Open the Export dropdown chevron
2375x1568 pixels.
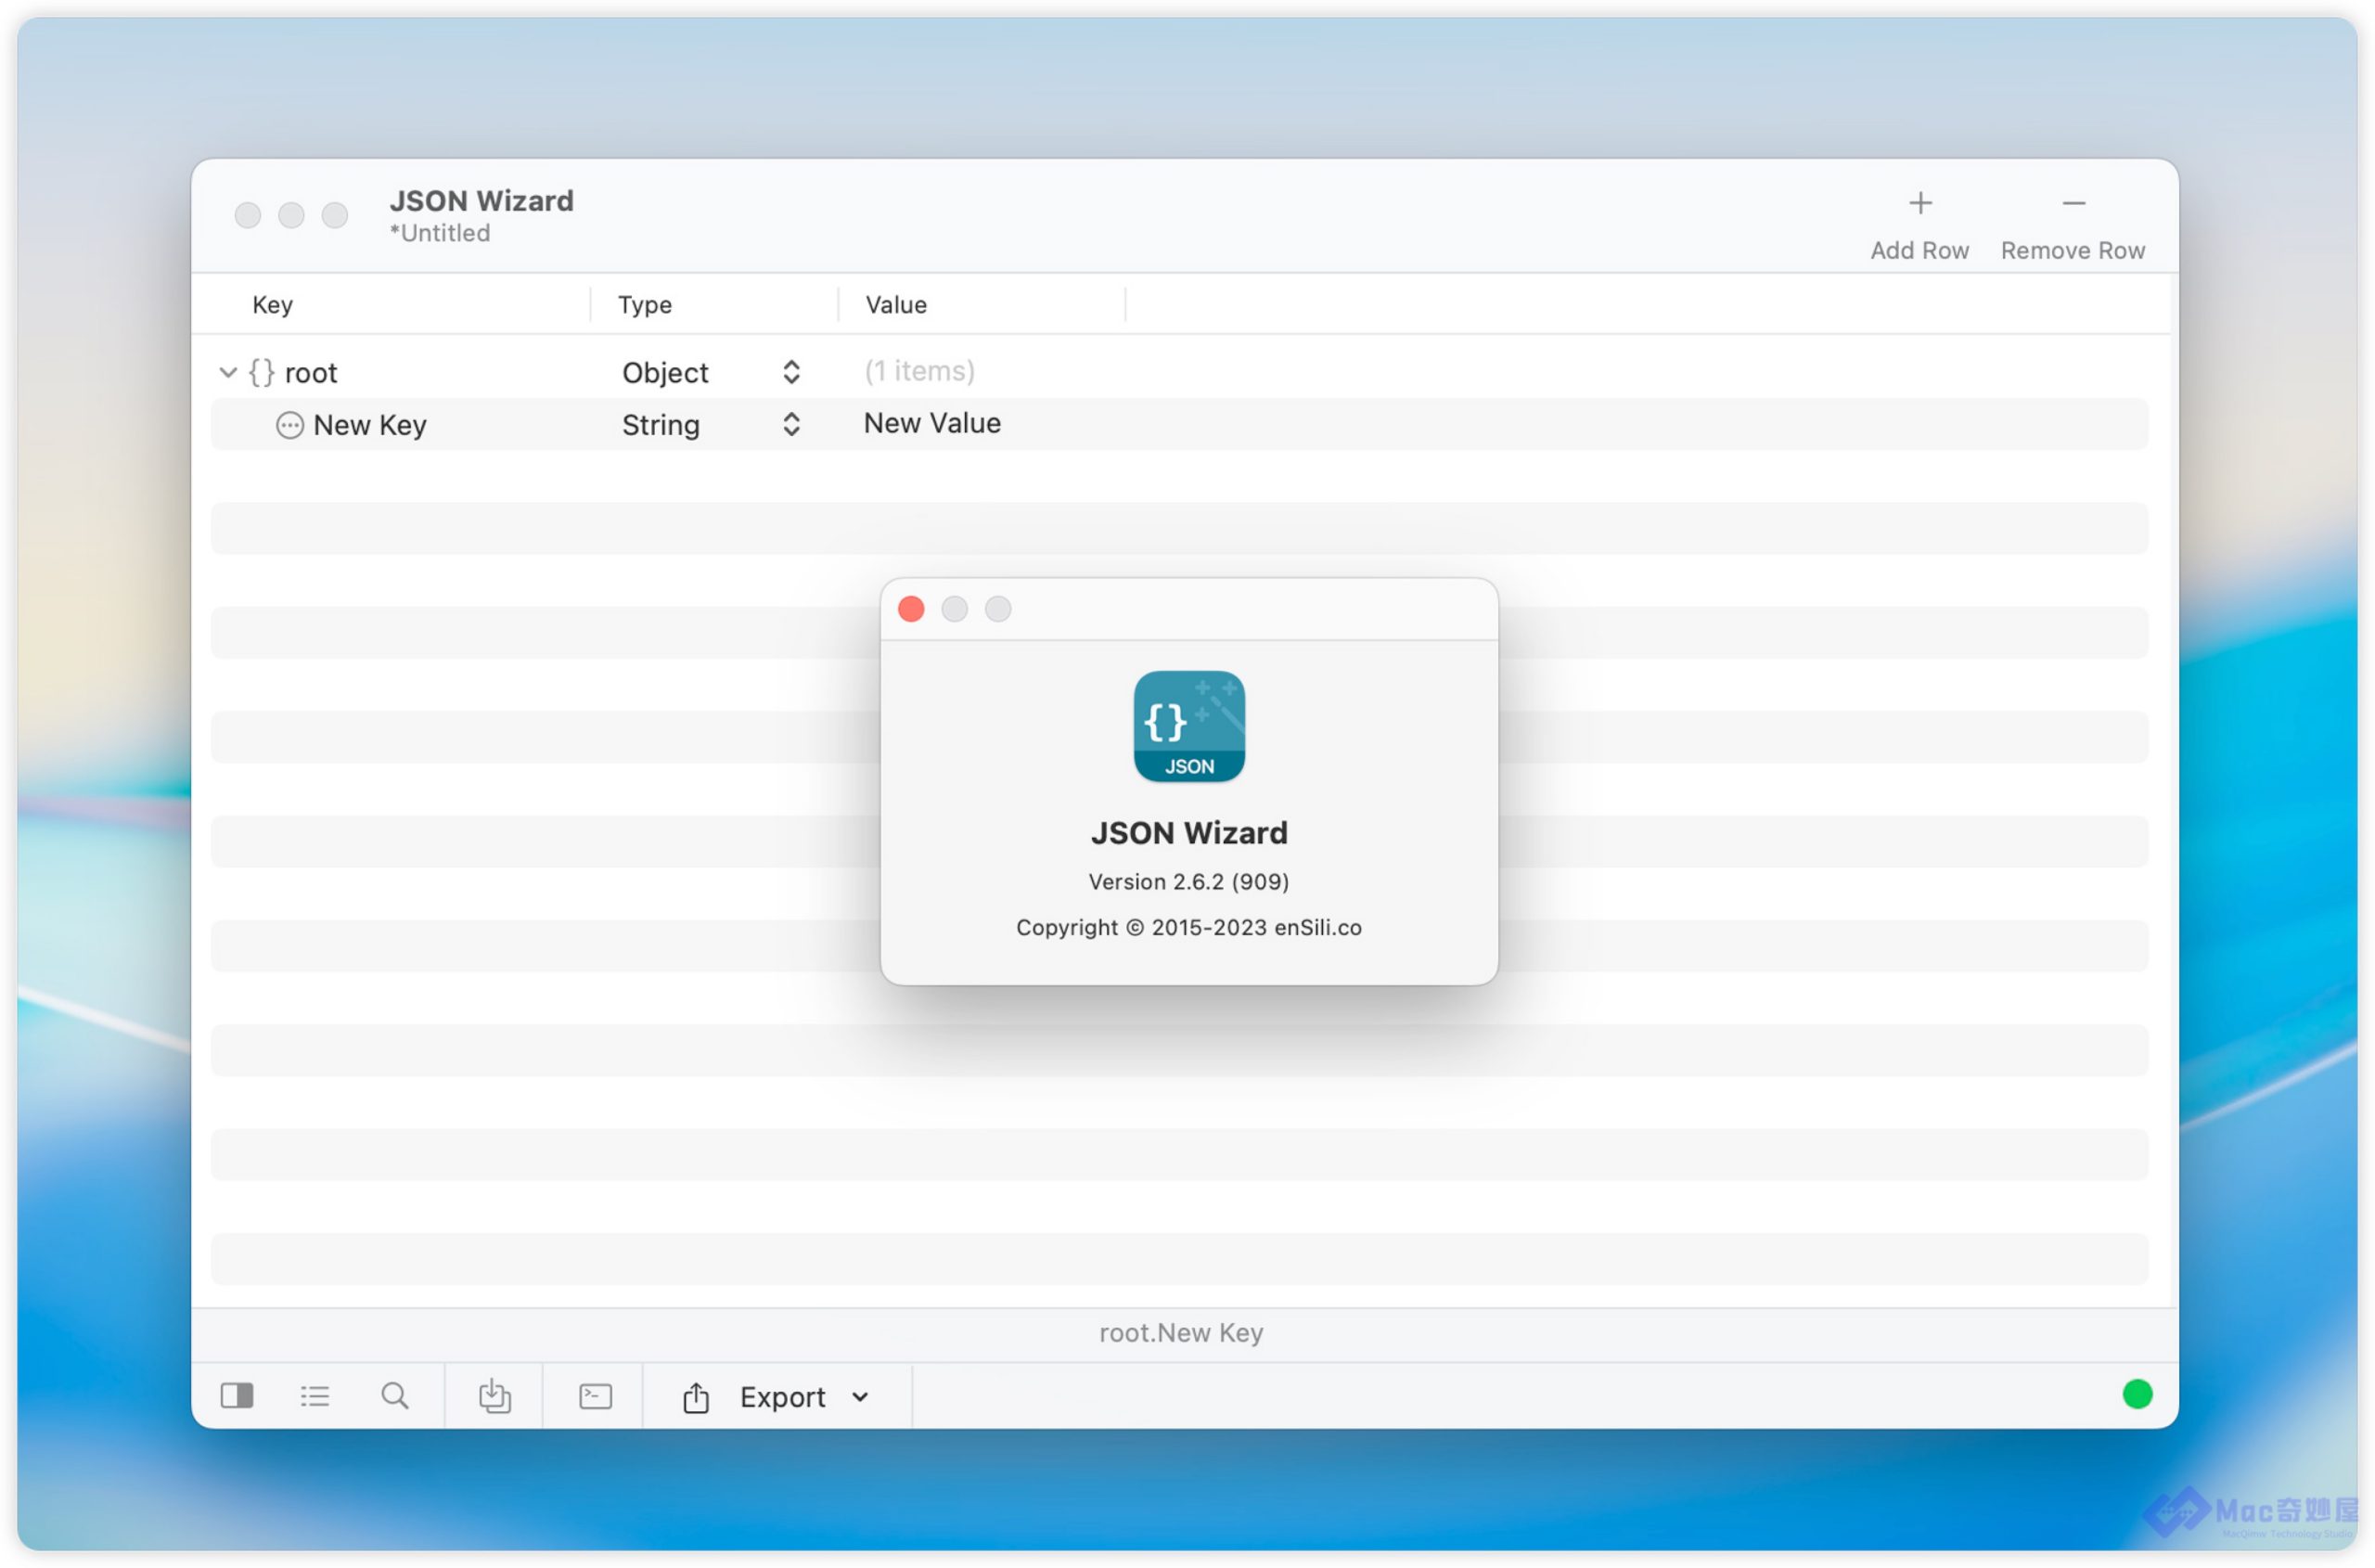(x=860, y=1397)
